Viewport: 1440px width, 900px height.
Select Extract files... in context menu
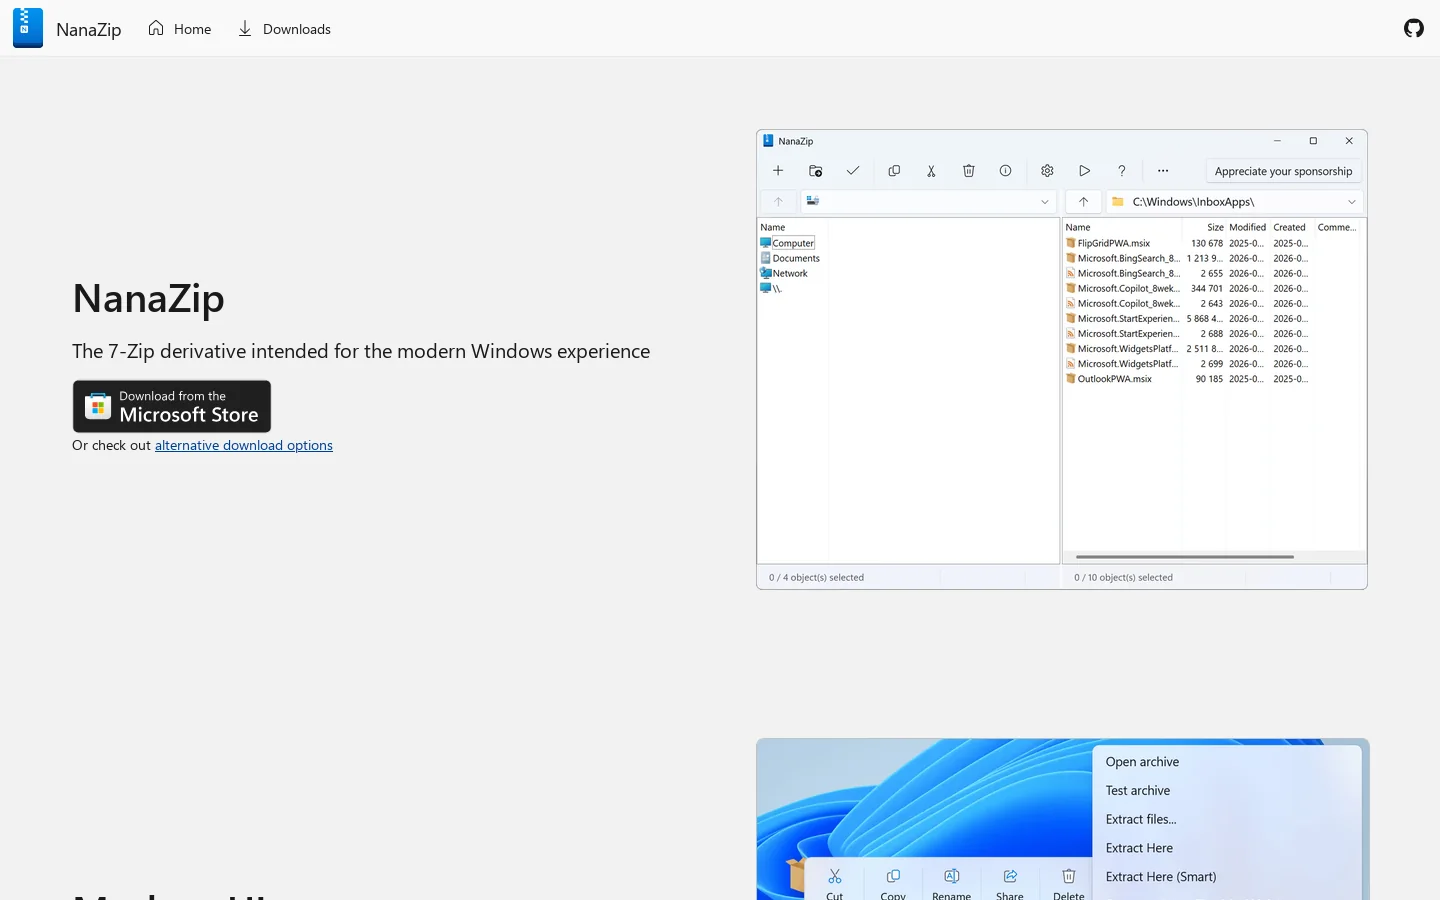tap(1141, 820)
